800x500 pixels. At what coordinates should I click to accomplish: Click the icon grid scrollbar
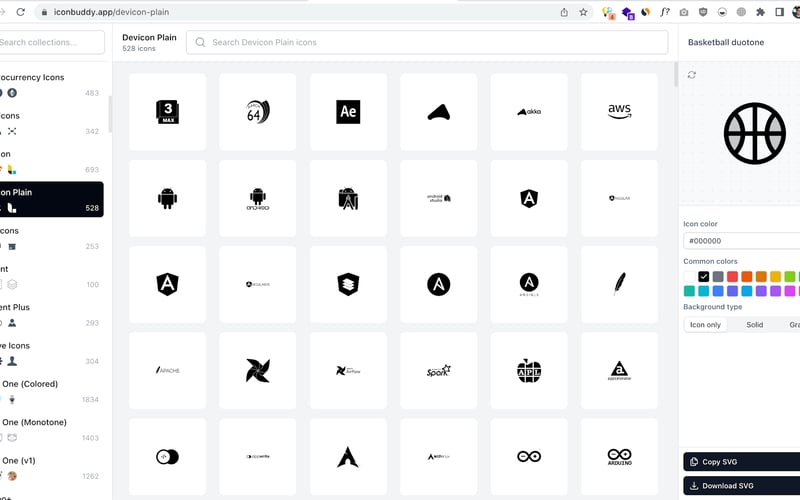pyautogui.click(x=676, y=74)
